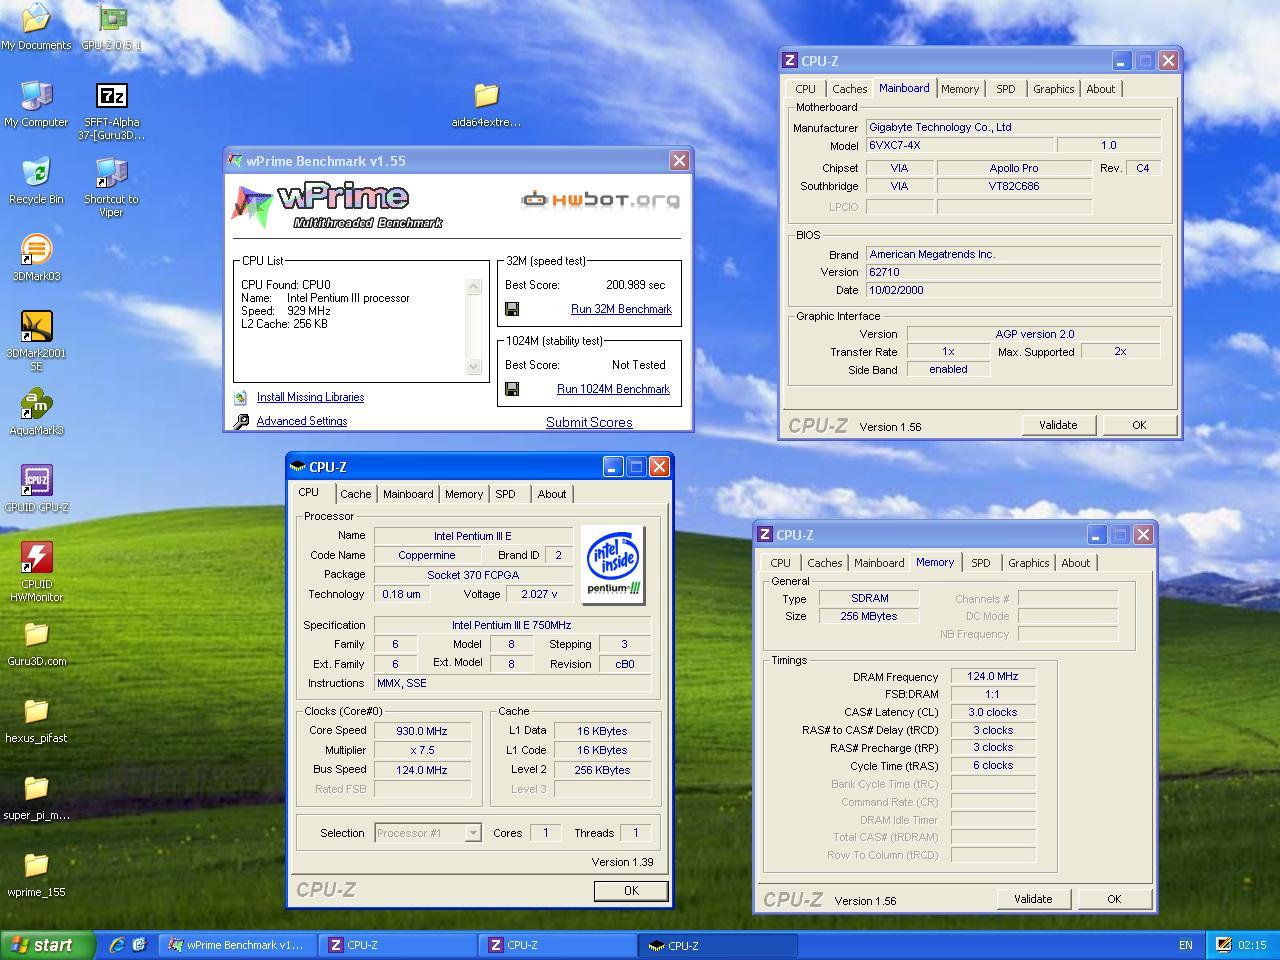The width and height of the screenshot is (1280, 960).
Task: Open the Windows Start menu
Action: (48, 945)
